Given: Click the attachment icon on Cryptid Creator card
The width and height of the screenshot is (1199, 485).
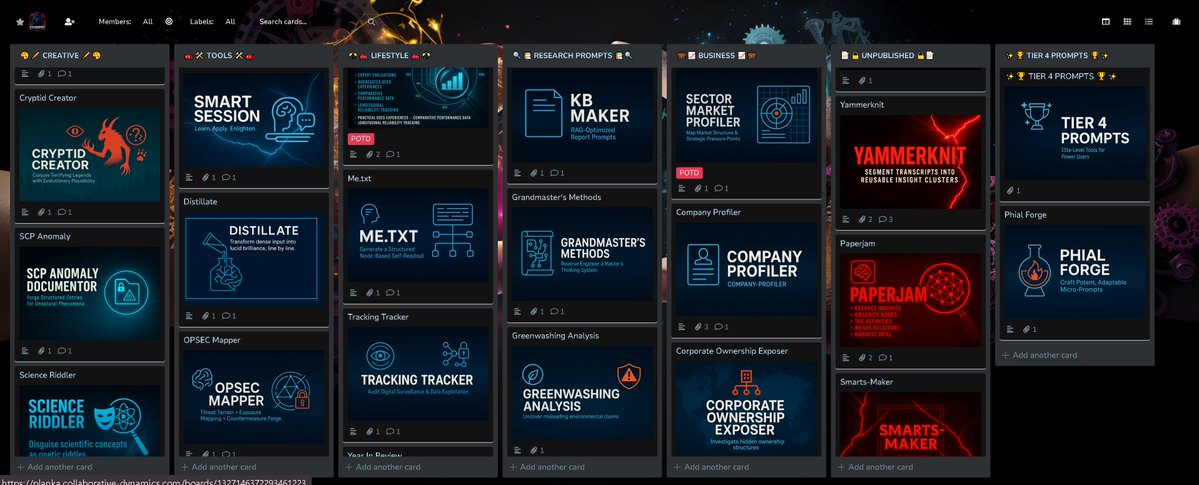Looking at the screenshot, I should (x=41, y=212).
